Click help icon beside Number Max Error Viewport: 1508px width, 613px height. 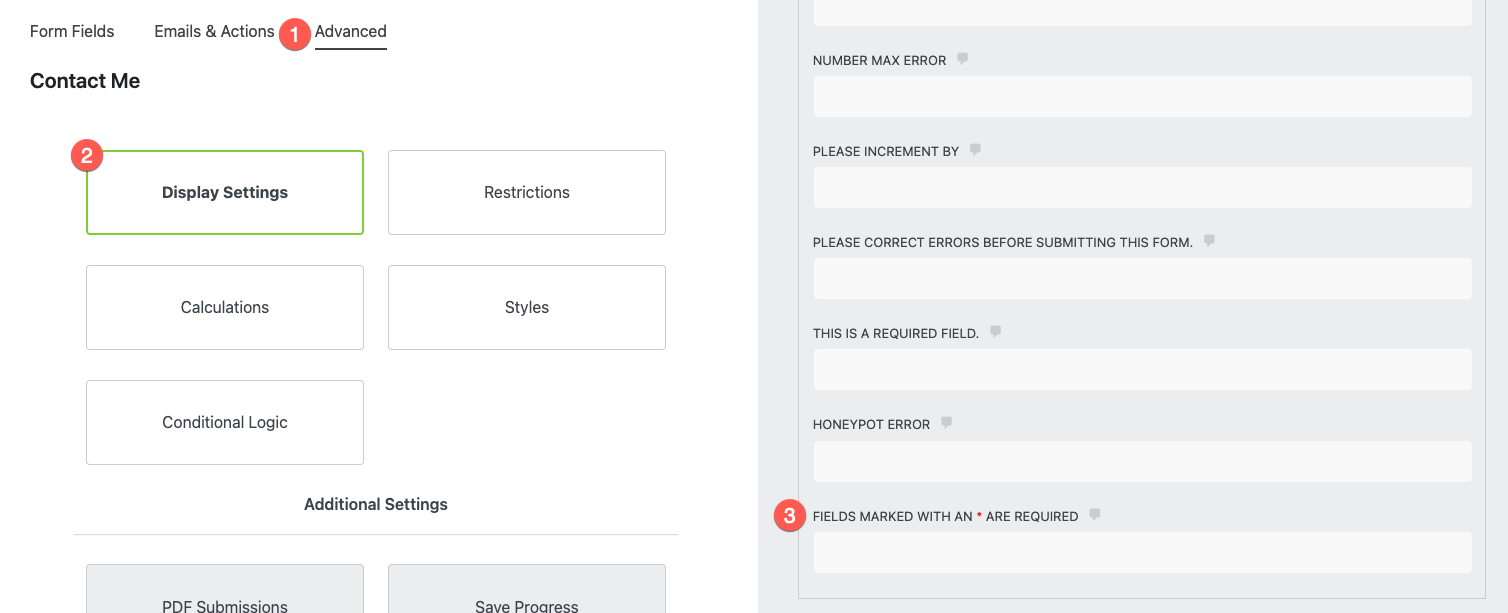[x=963, y=59]
